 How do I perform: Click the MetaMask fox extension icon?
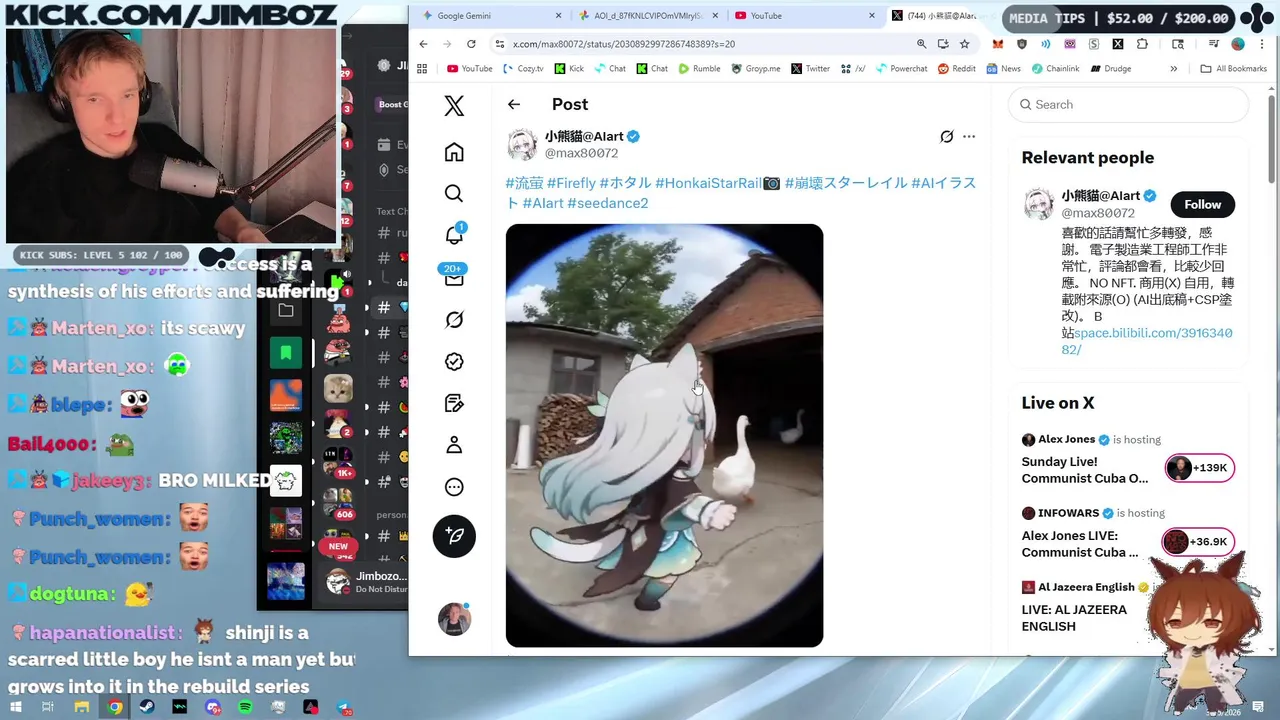998,44
